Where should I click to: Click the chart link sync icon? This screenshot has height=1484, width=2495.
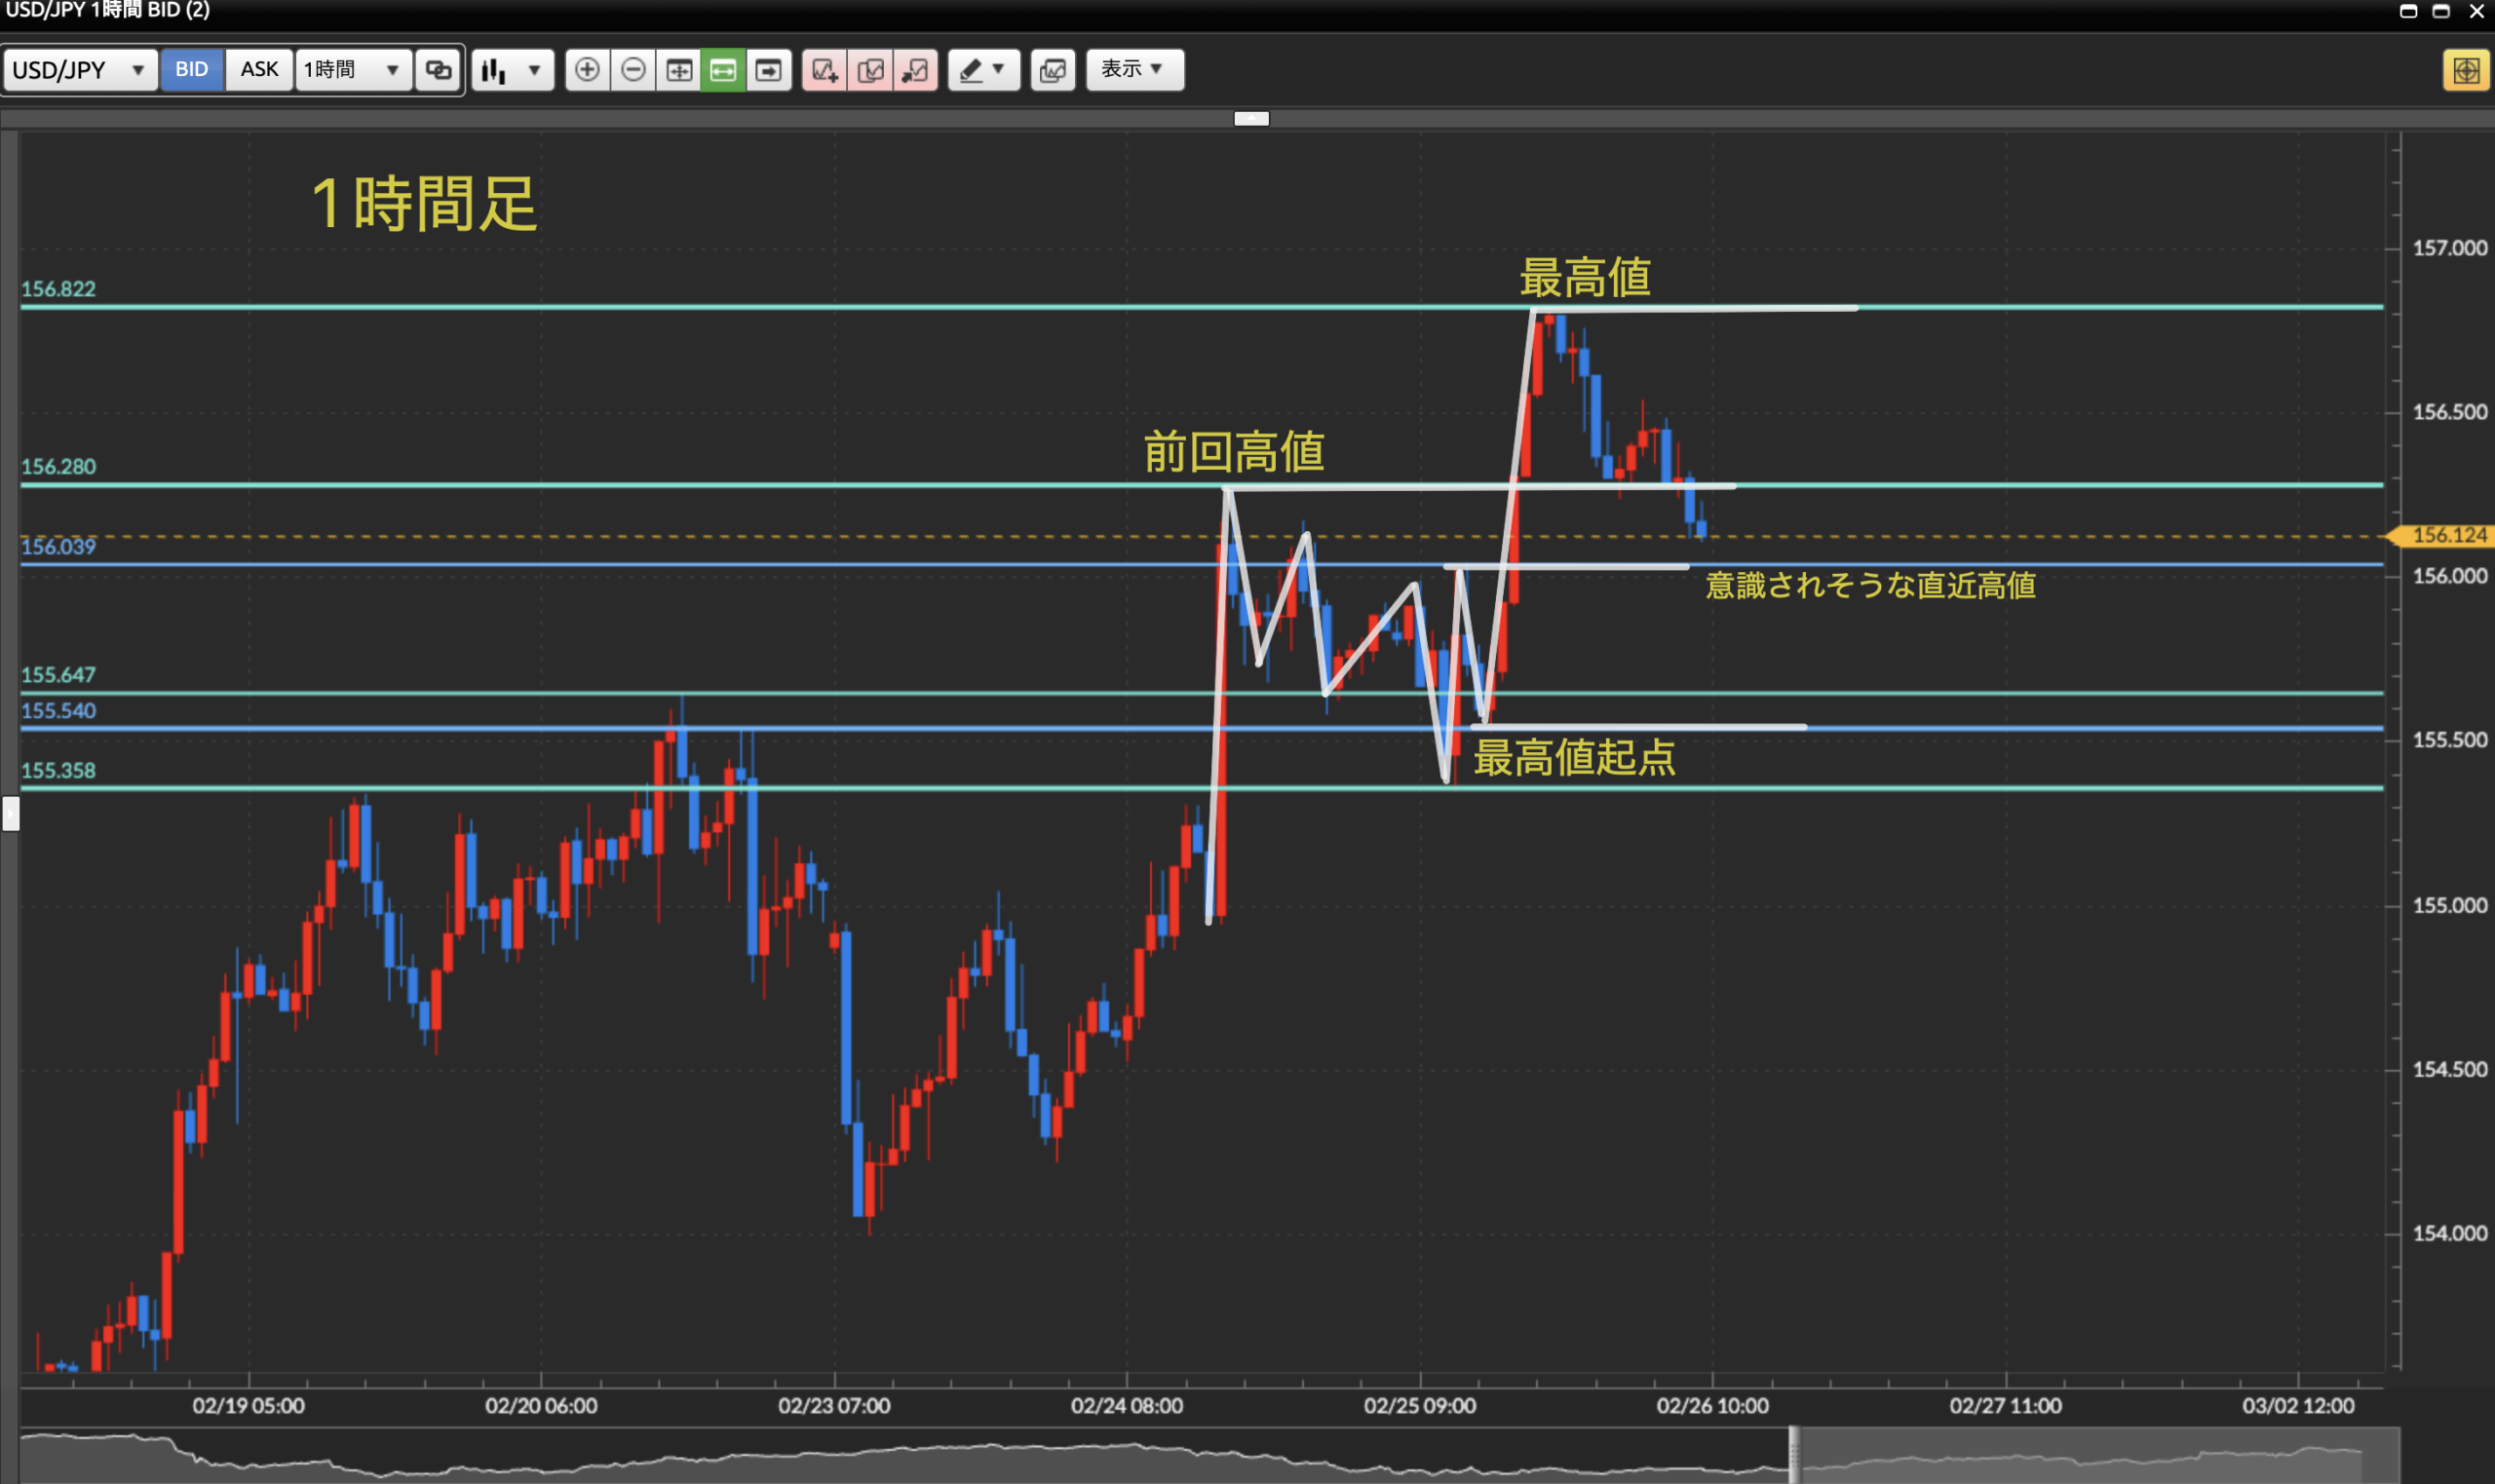point(438,70)
